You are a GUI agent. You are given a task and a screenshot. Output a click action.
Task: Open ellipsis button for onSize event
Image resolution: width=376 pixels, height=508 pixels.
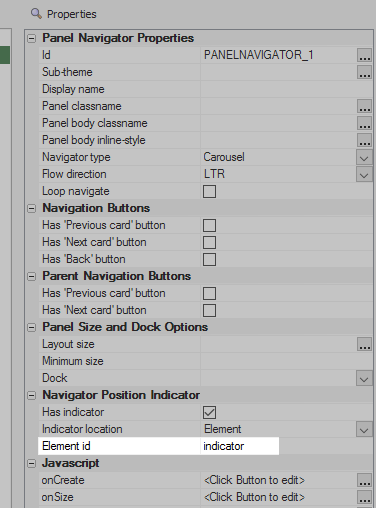(x=364, y=497)
